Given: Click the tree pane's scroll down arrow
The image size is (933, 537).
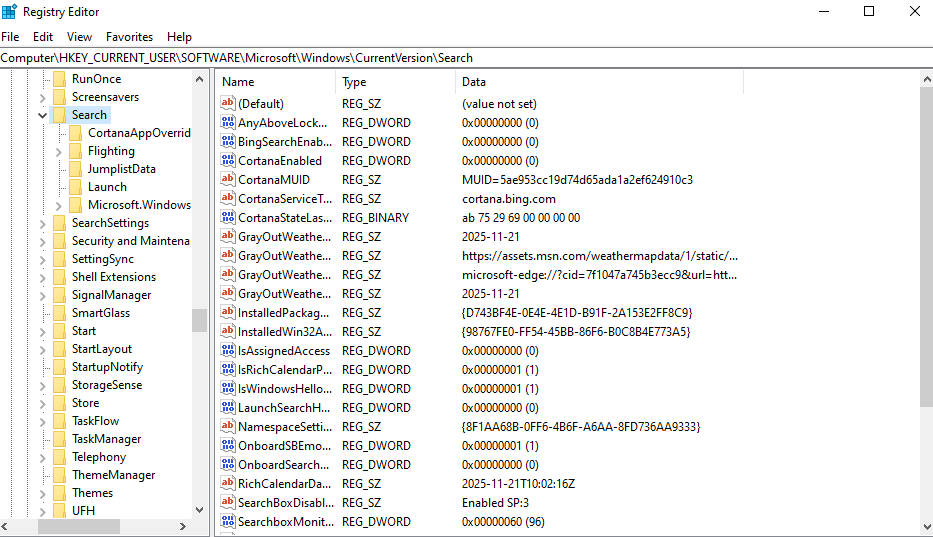Looking at the screenshot, I should 199,510.
